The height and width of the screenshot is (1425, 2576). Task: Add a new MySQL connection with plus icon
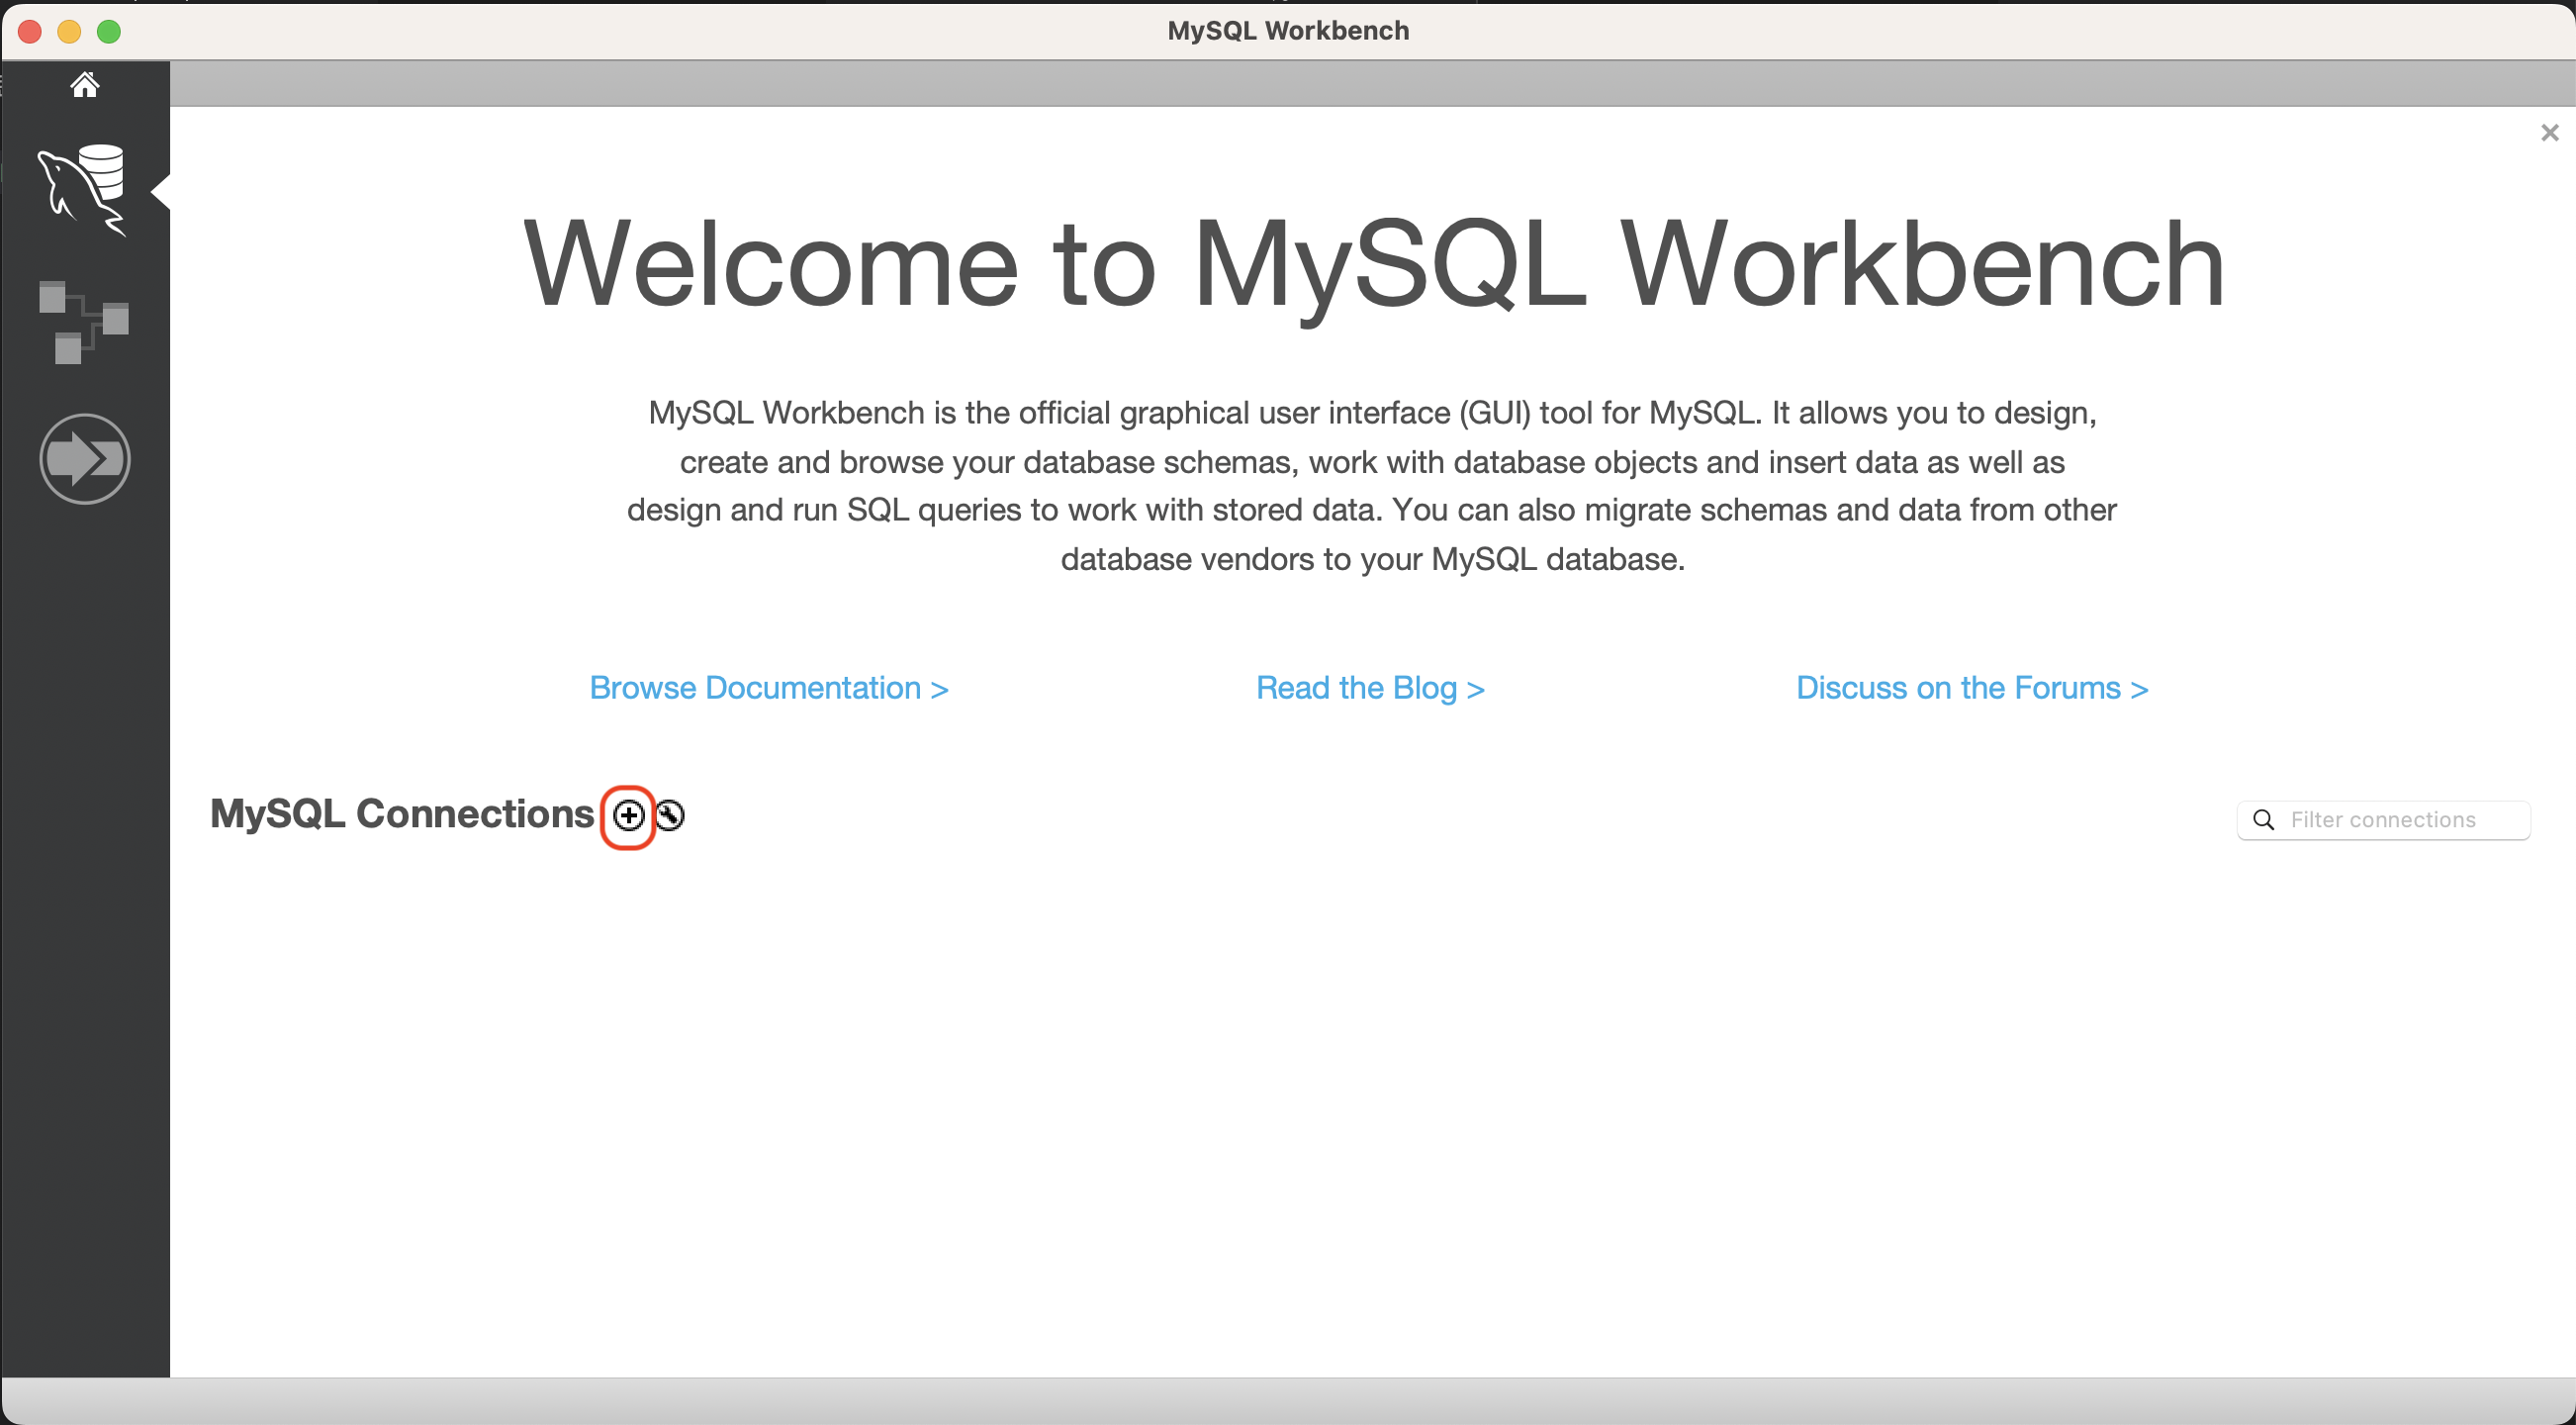click(x=628, y=816)
